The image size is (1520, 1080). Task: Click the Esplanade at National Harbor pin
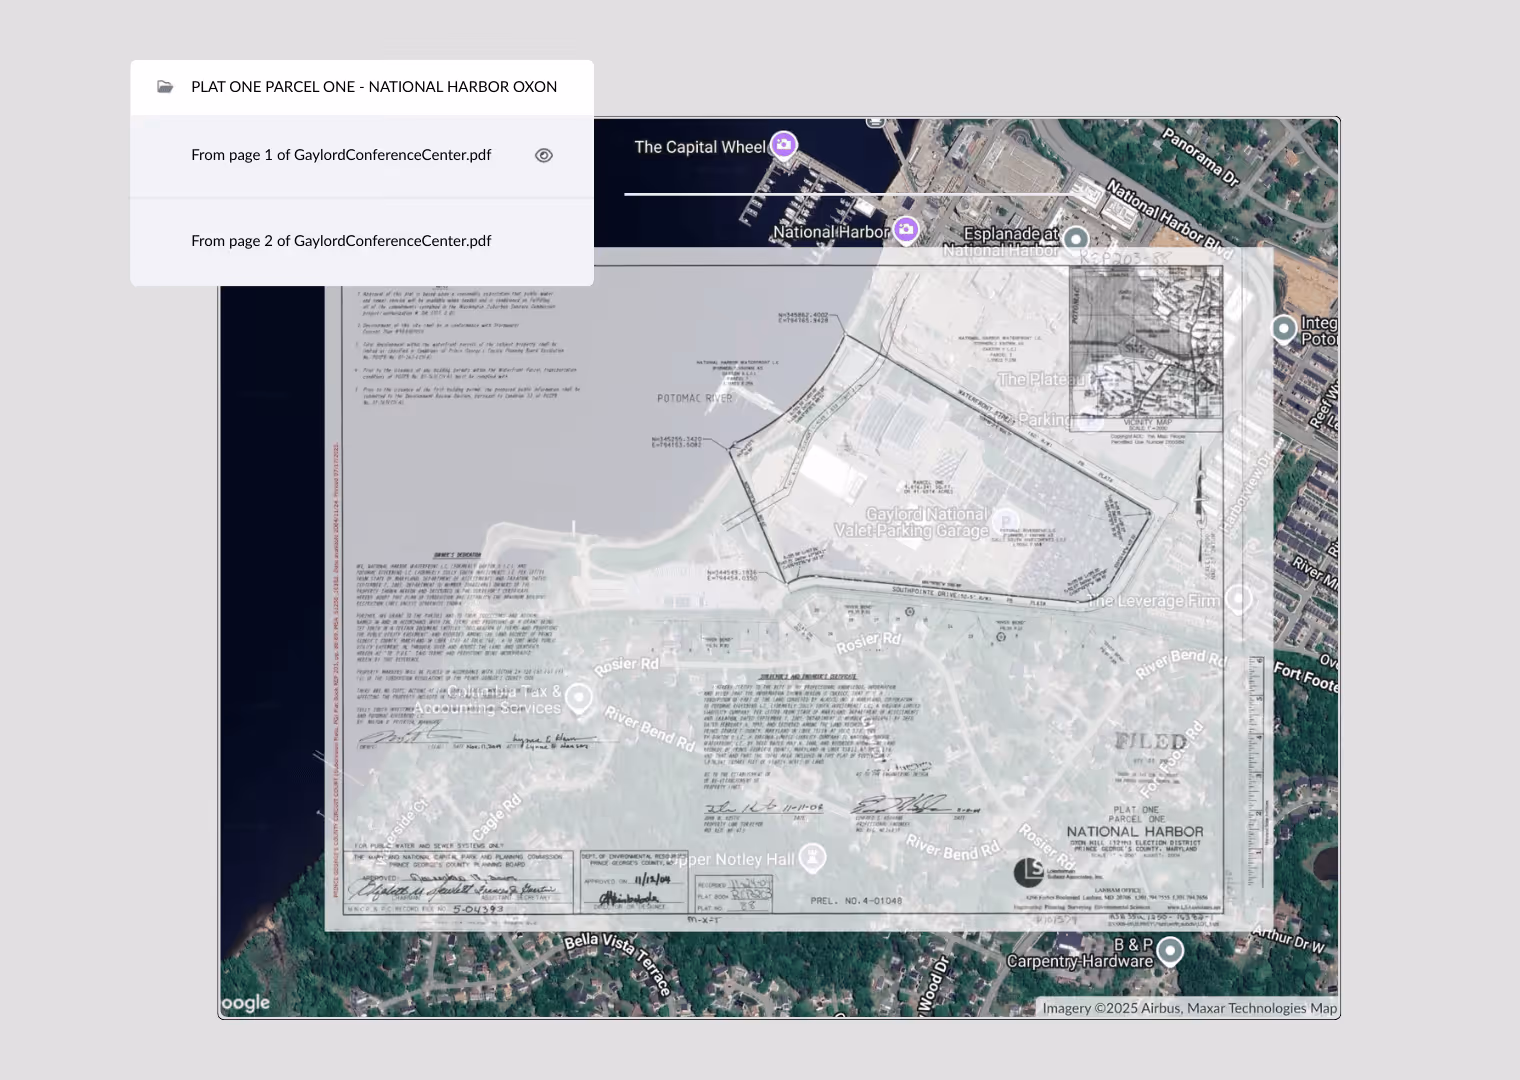[1076, 239]
